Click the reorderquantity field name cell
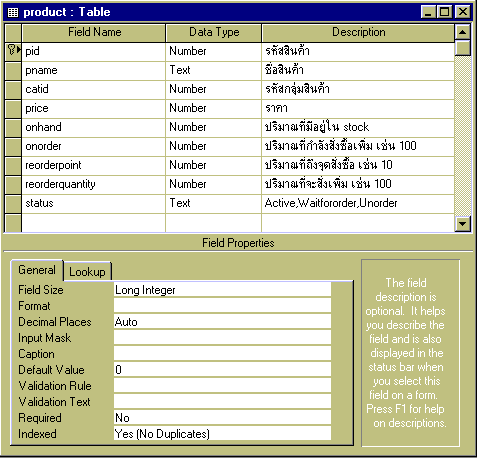 (x=93, y=184)
